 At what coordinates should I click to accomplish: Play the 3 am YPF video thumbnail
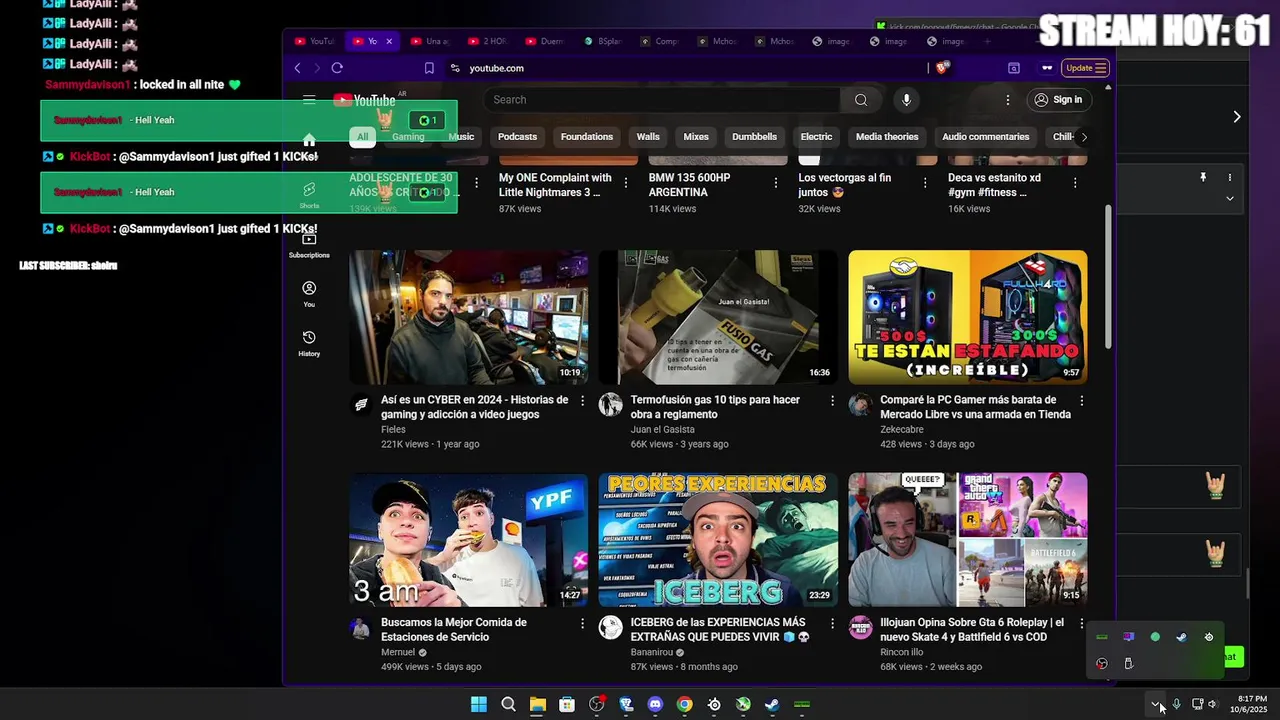pyautogui.click(x=468, y=540)
